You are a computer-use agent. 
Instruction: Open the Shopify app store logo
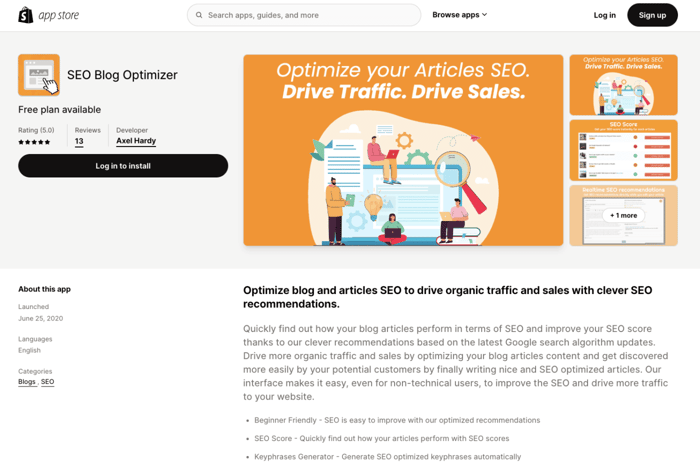point(48,15)
